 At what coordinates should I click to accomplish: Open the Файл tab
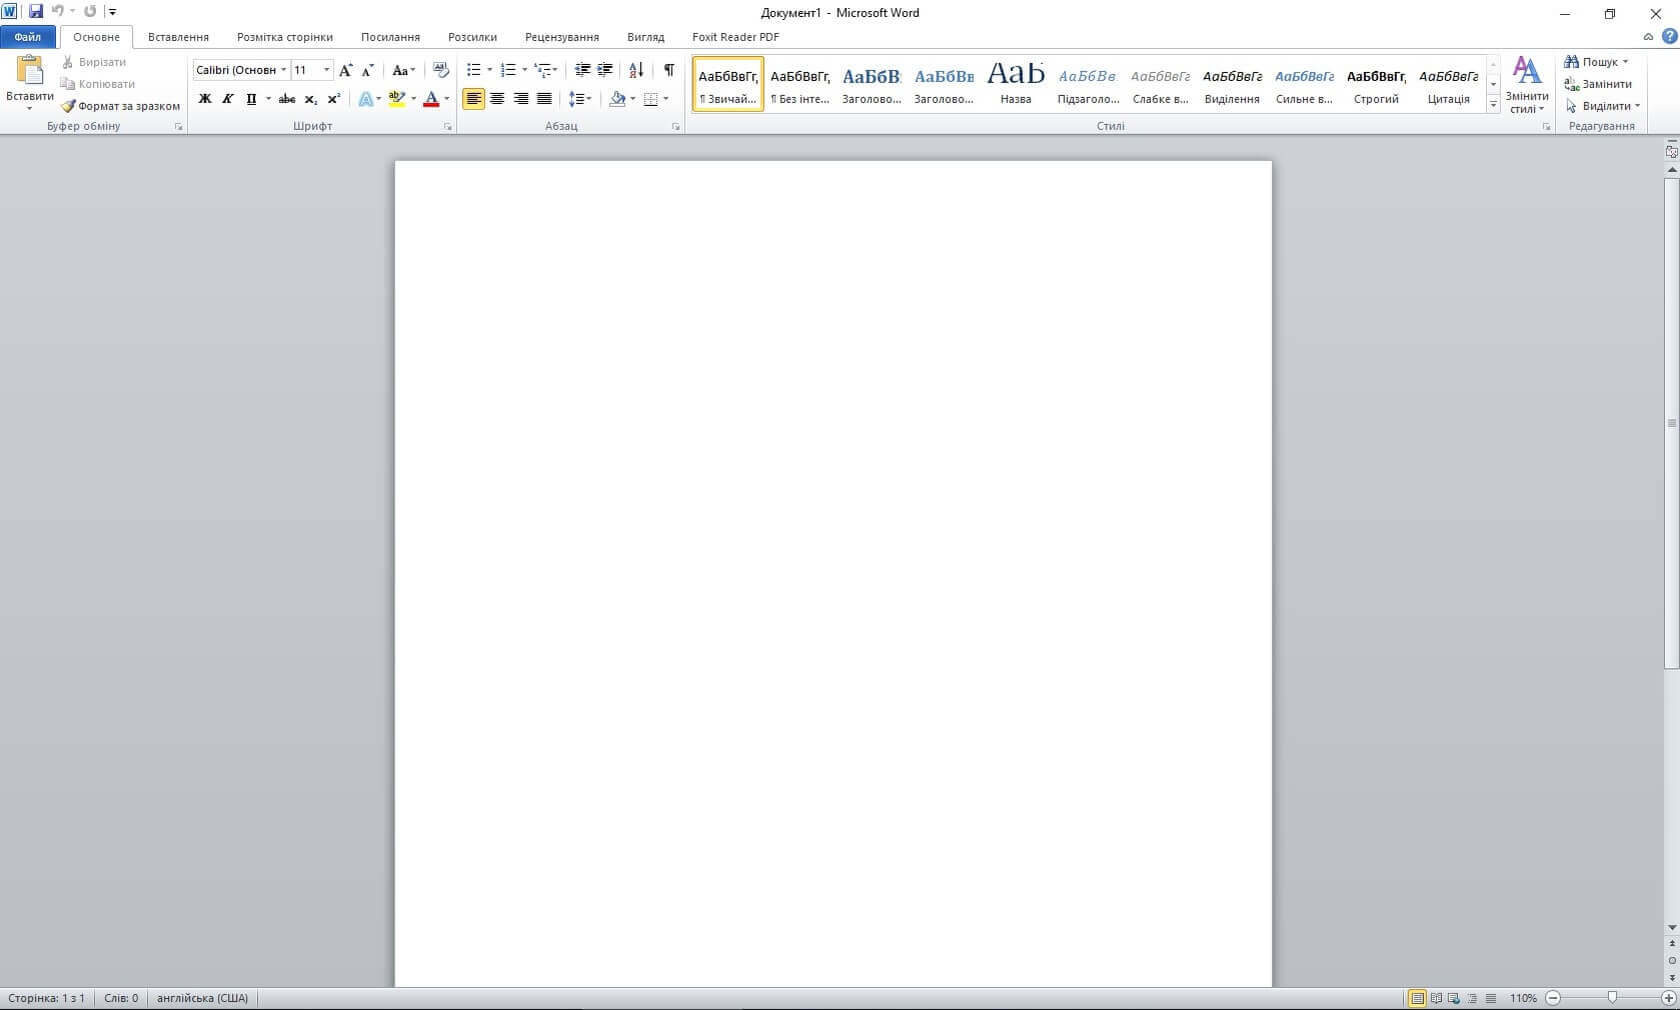point(28,37)
